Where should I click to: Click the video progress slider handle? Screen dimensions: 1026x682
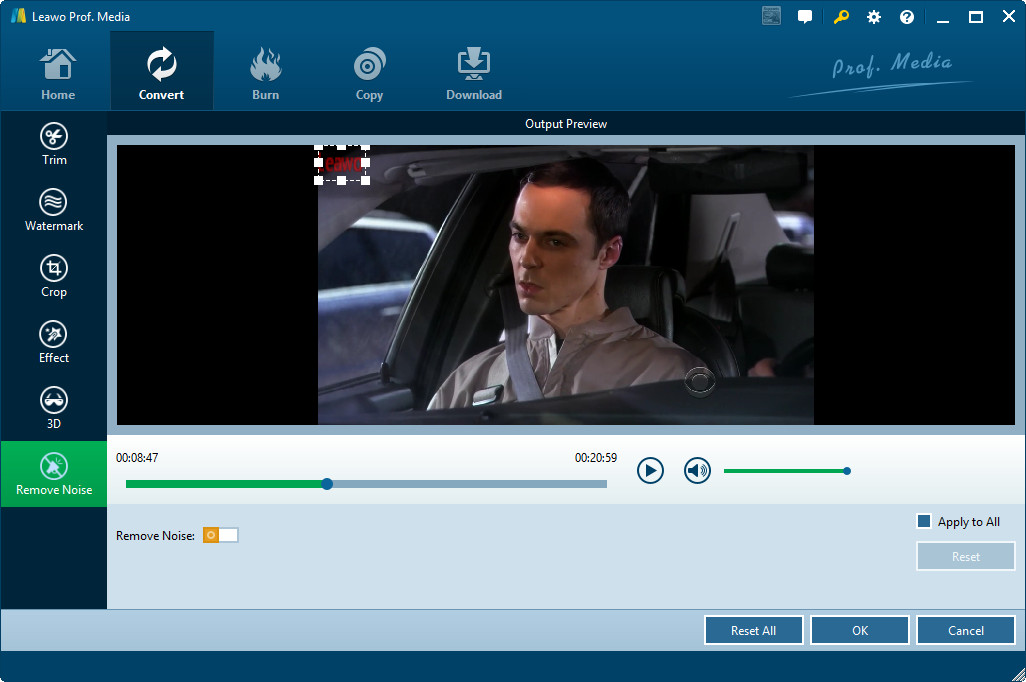(327, 484)
